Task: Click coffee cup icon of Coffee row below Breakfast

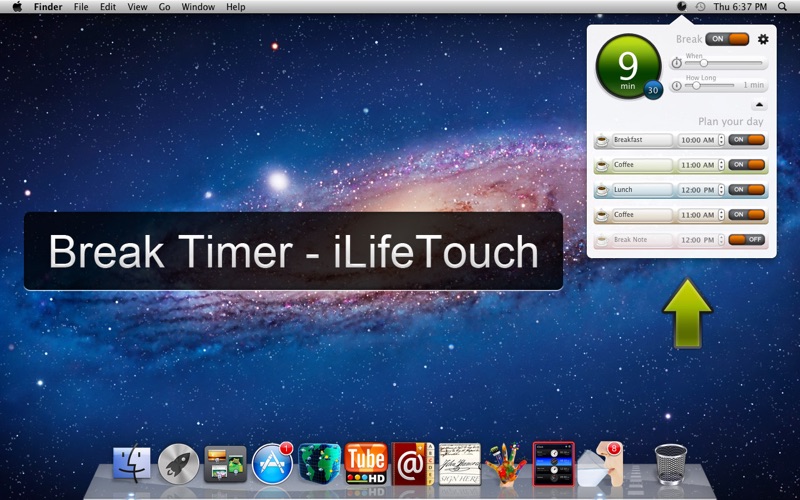Action: point(602,165)
